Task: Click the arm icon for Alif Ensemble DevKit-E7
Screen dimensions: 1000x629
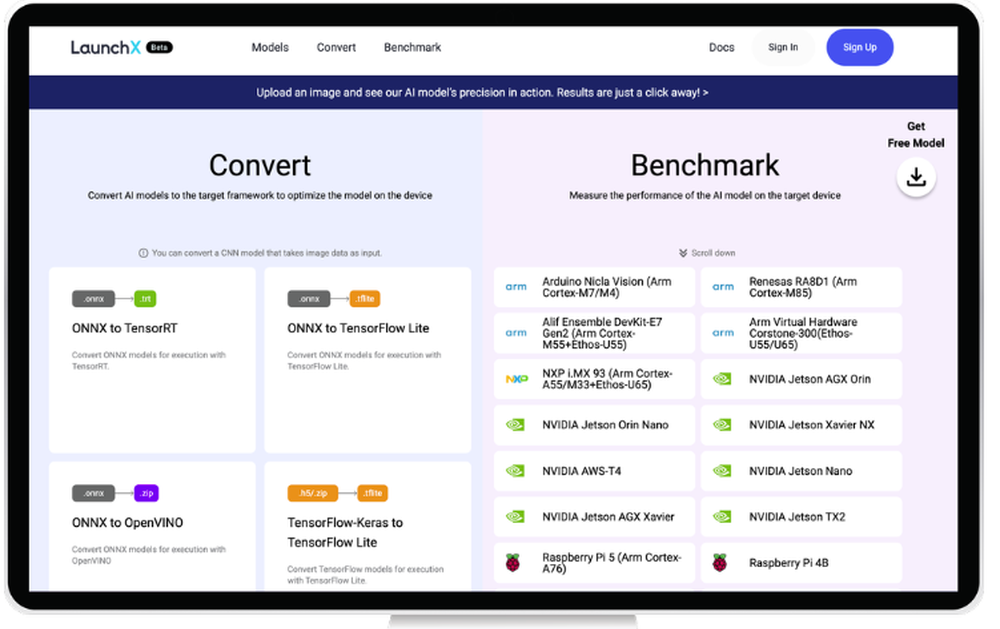Action: click(516, 333)
